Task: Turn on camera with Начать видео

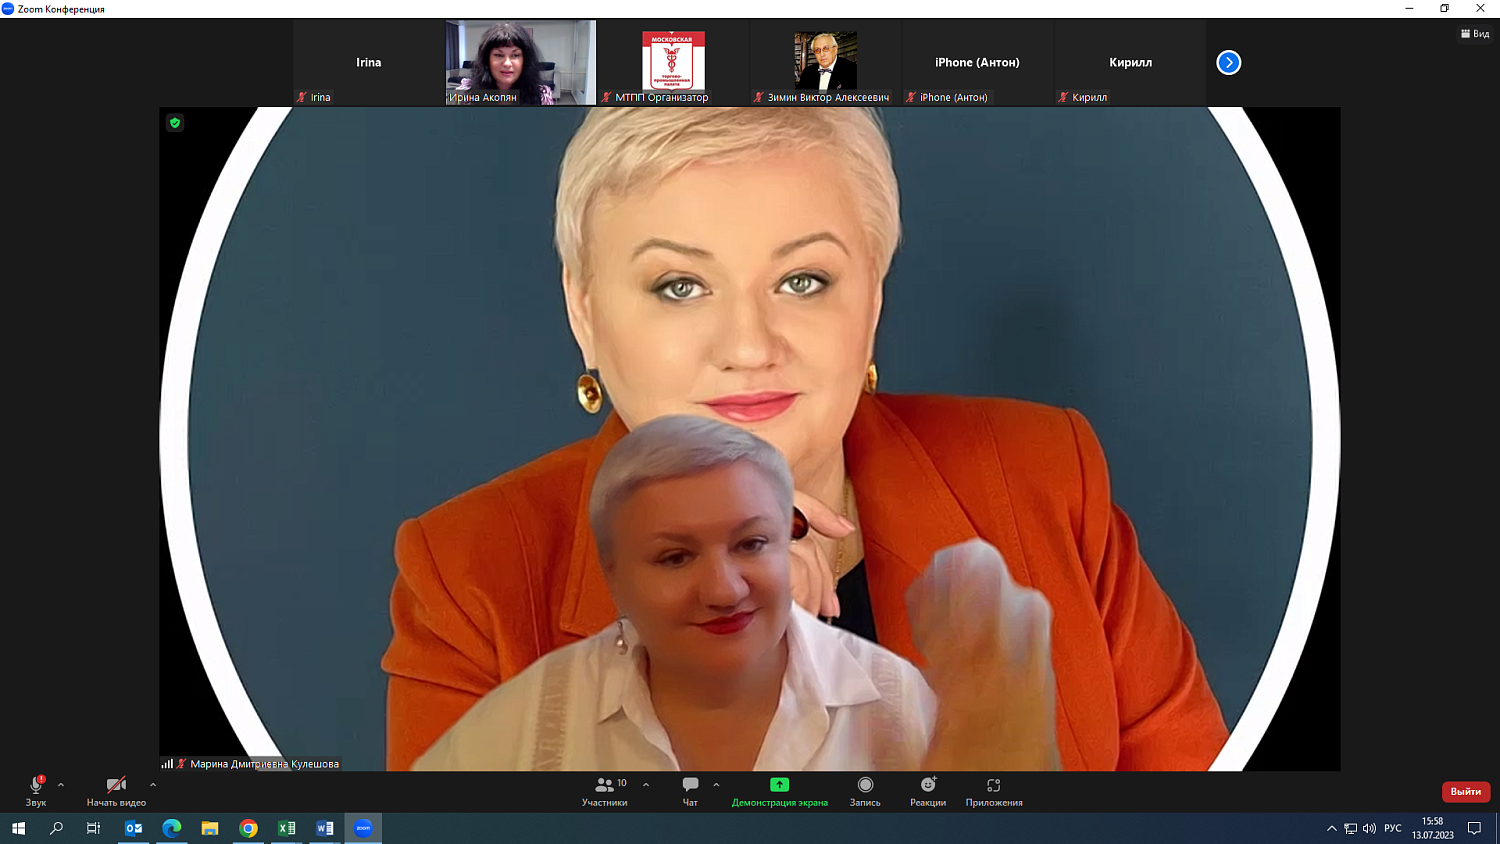Action: (x=116, y=786)
